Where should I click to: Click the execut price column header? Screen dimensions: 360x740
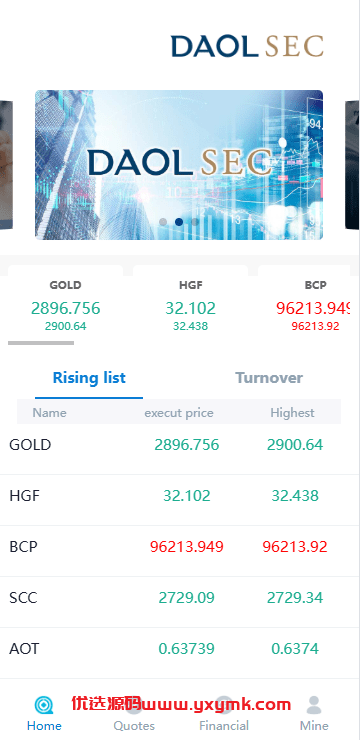179,412
